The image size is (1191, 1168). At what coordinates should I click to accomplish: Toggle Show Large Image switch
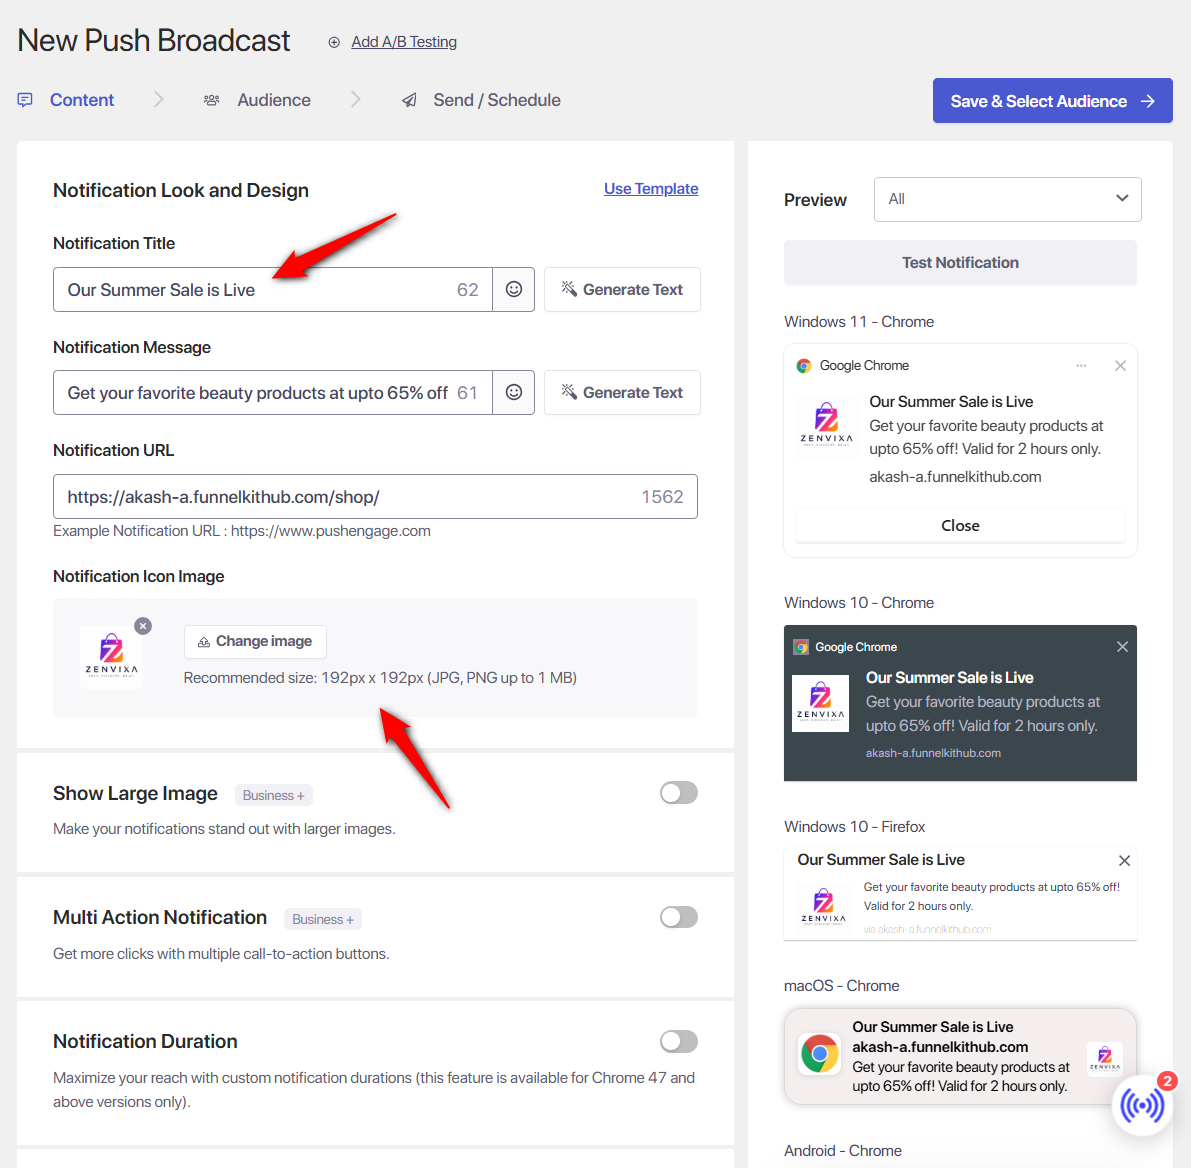(x=678, y=793)
